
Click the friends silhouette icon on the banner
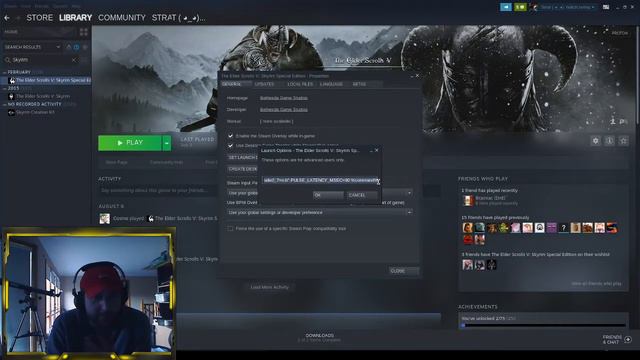(x=613, y=121)
